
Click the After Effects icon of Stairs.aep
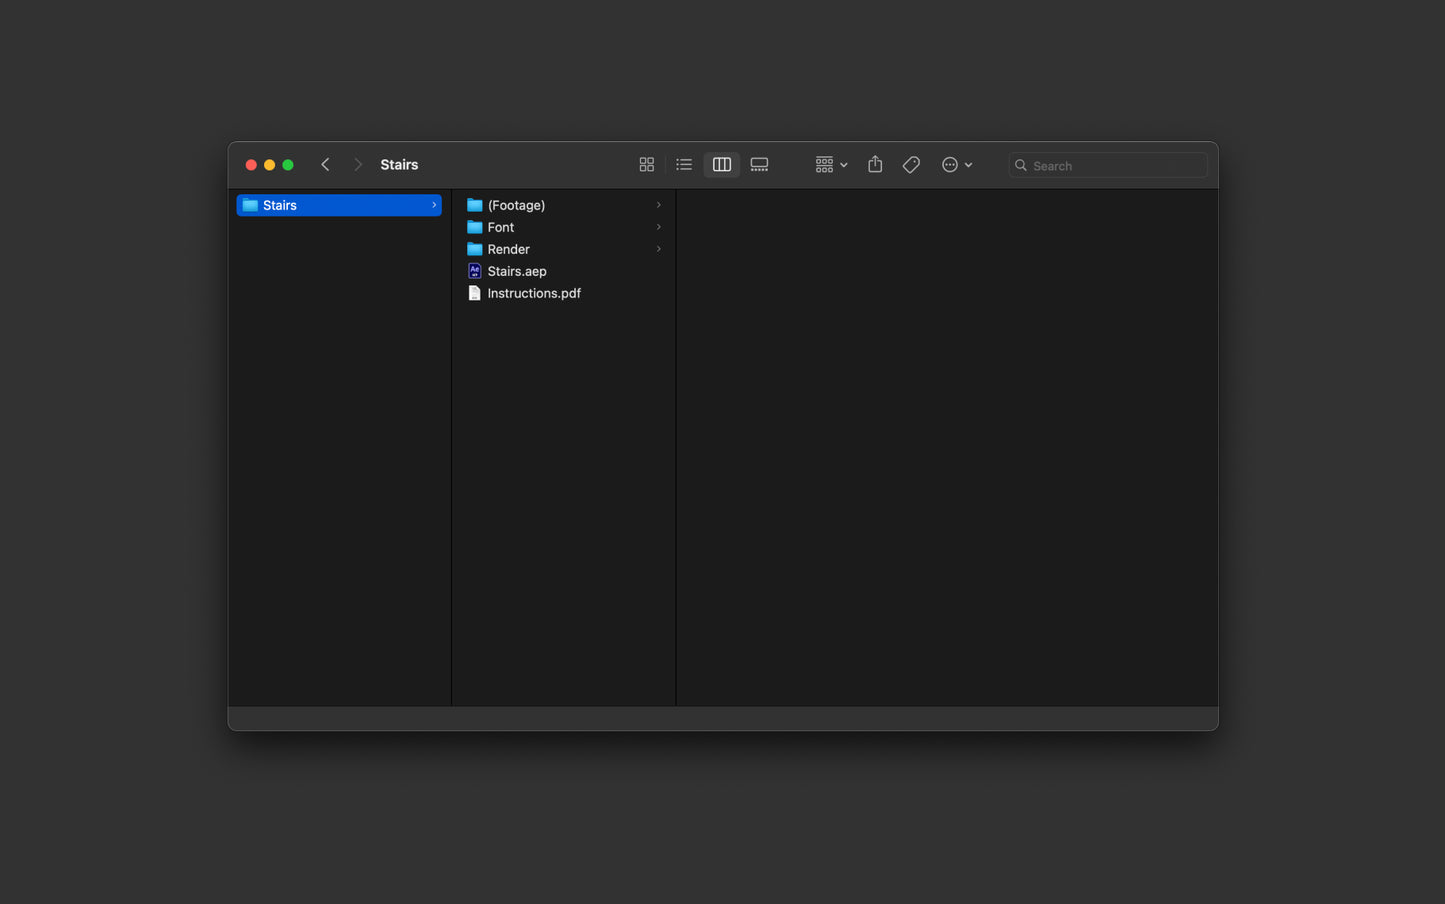(x=475, y=271)
